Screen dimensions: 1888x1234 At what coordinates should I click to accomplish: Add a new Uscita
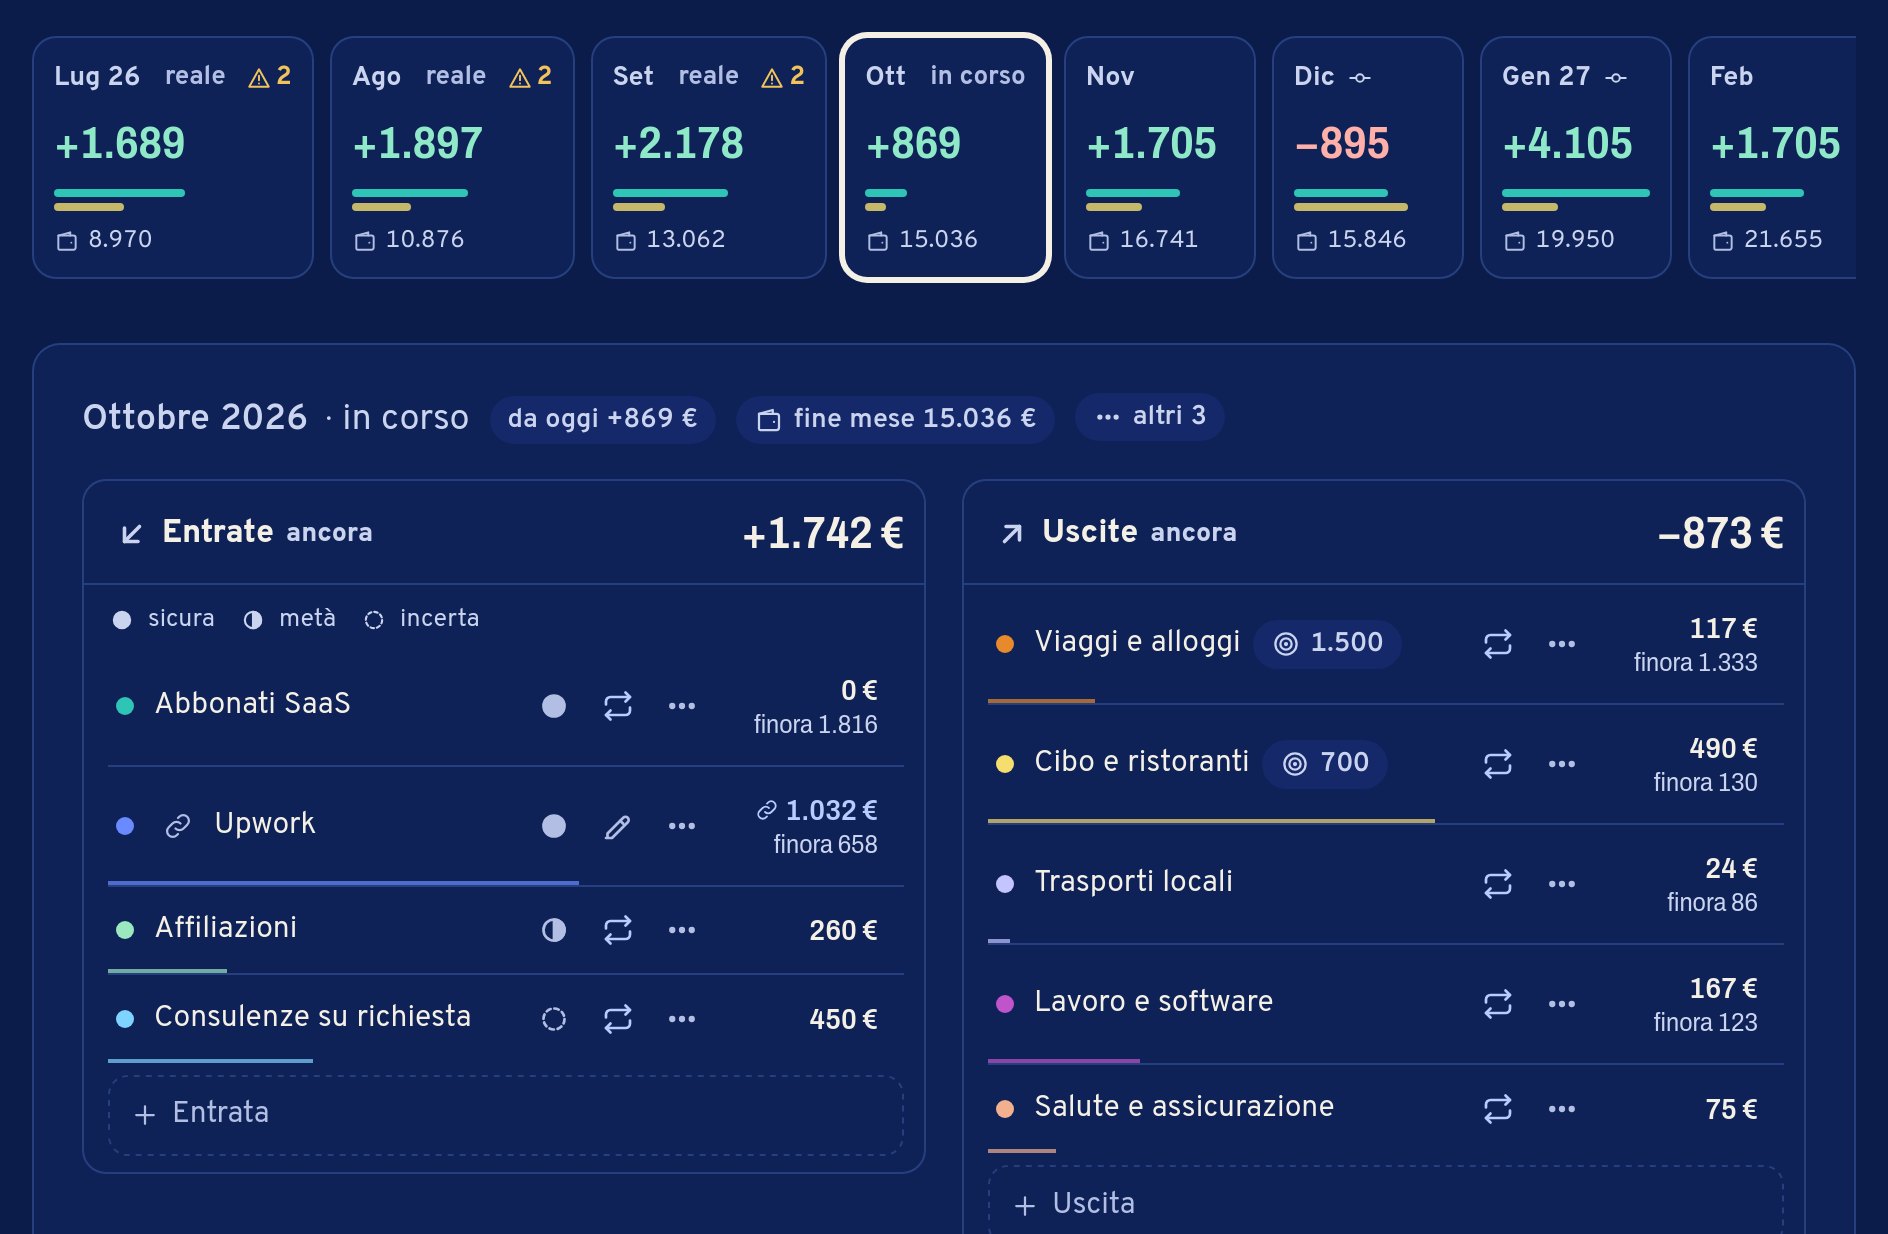[x=1386, y=1201]
